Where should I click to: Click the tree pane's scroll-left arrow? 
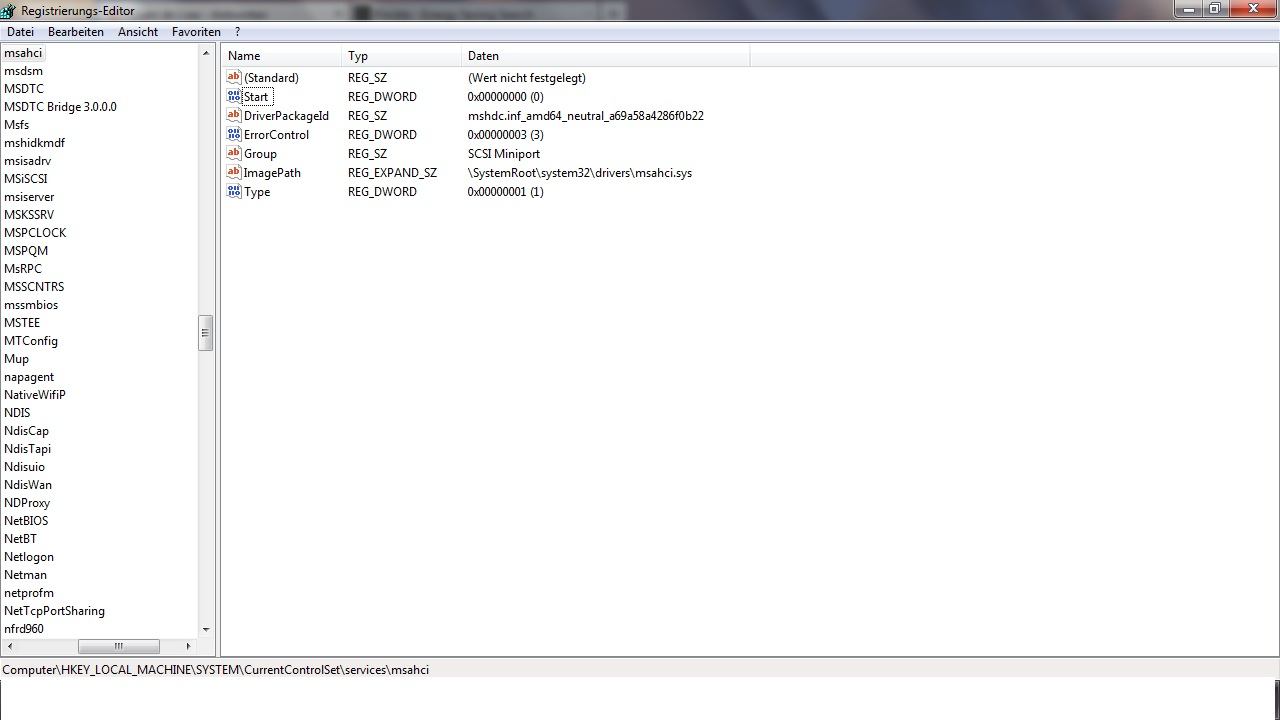coord(9,646)
